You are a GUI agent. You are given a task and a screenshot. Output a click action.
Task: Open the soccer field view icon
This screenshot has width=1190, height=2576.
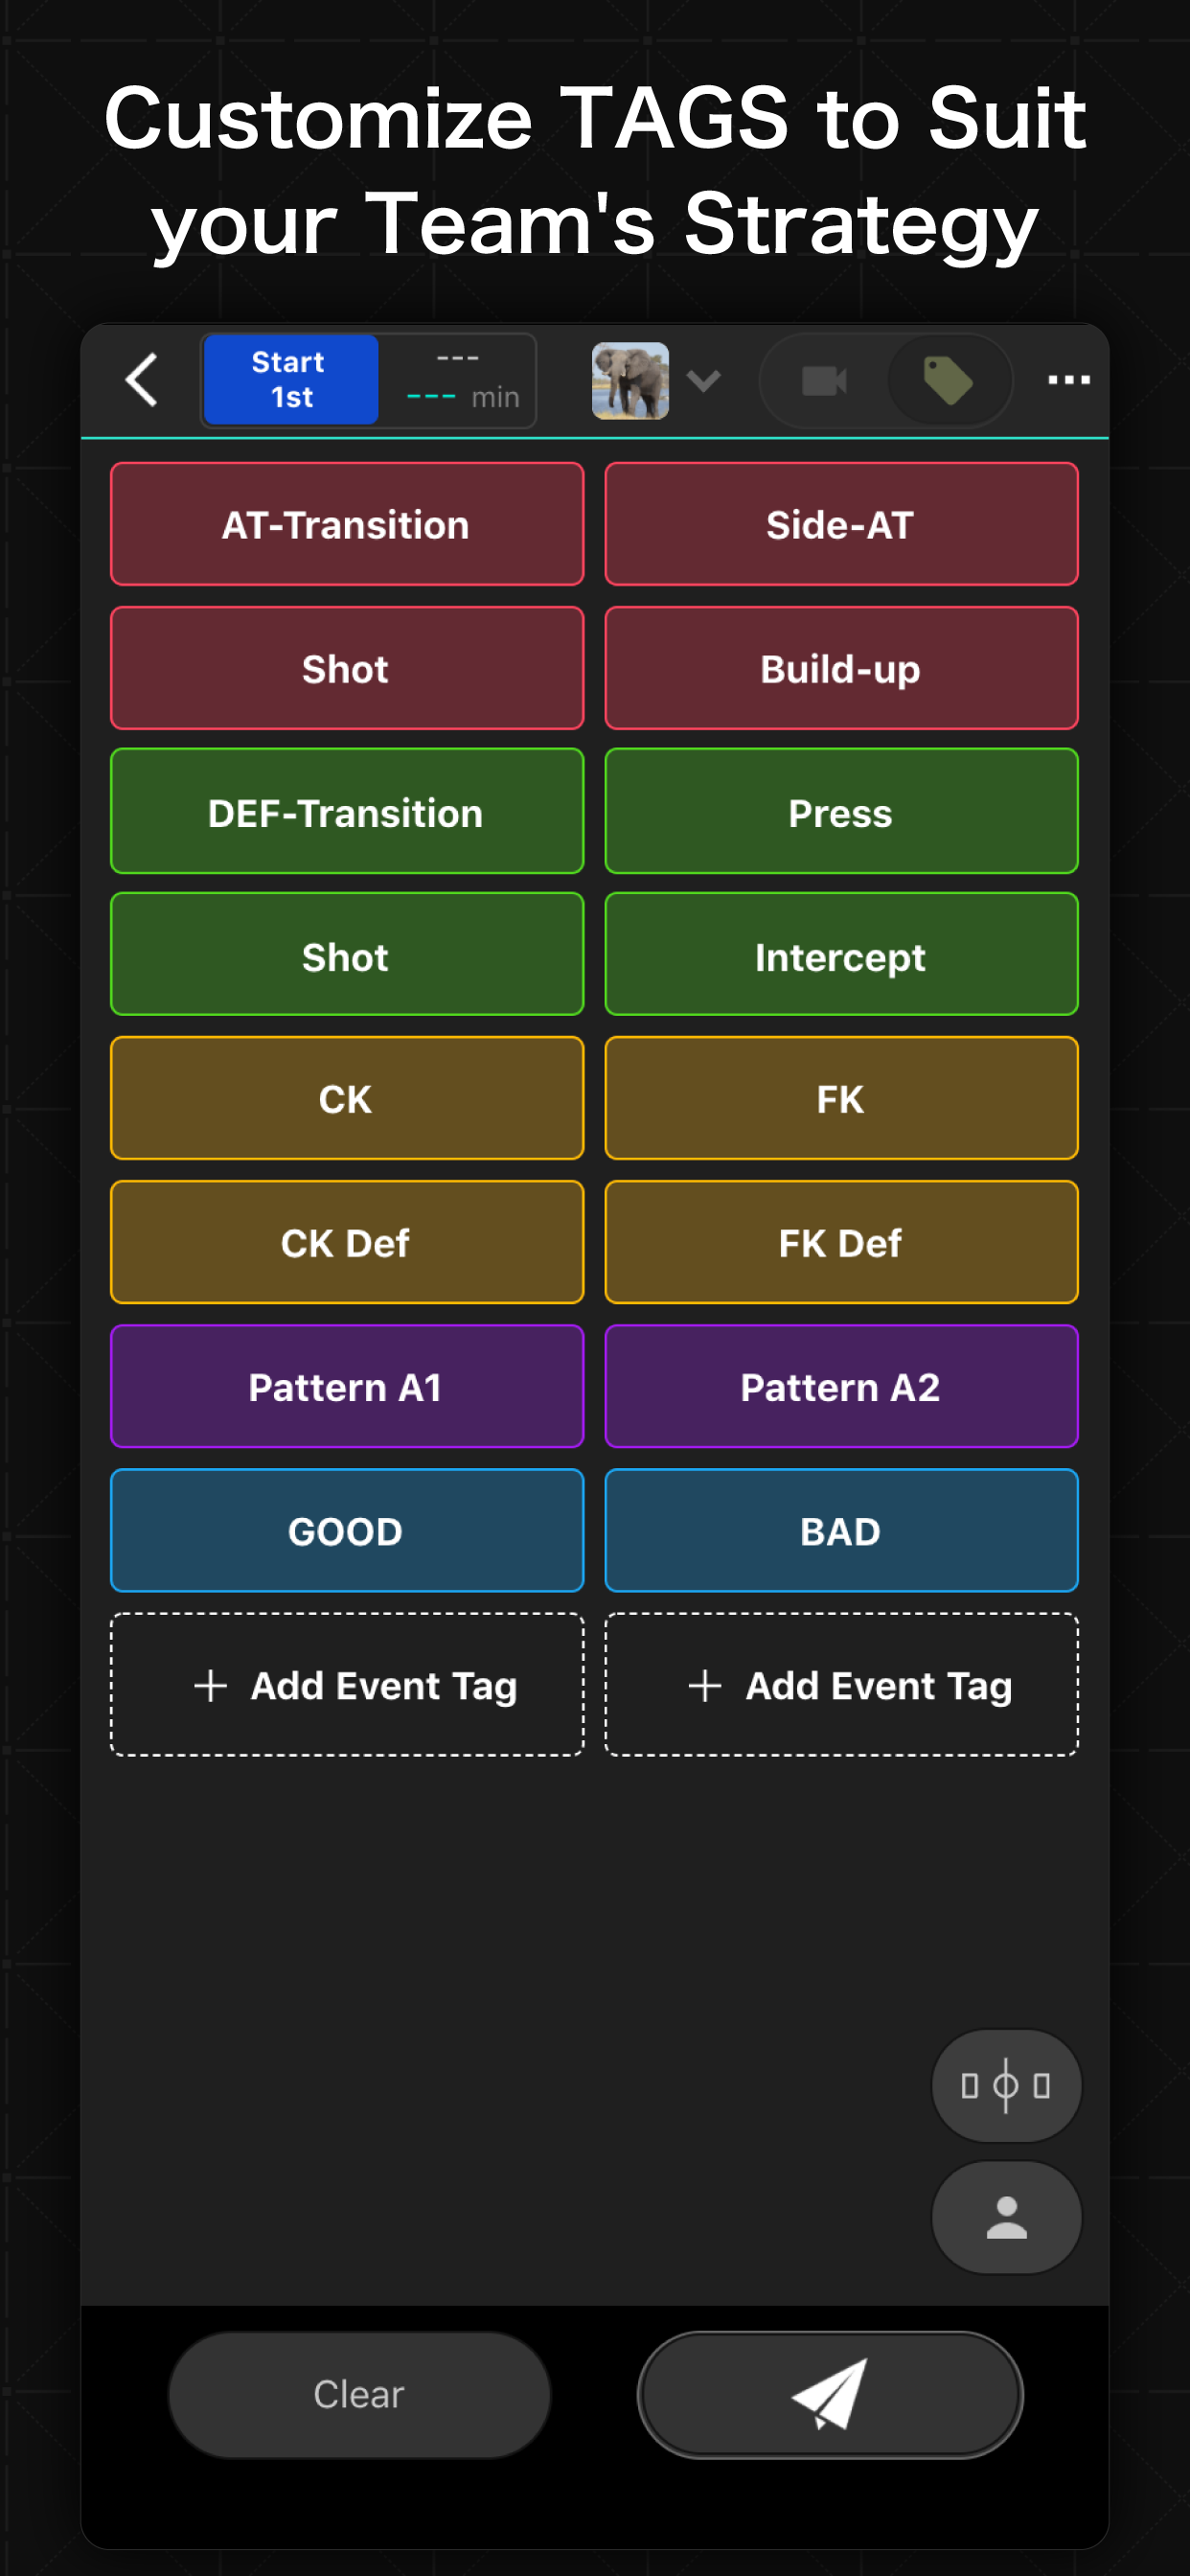coord(1005,2085)
